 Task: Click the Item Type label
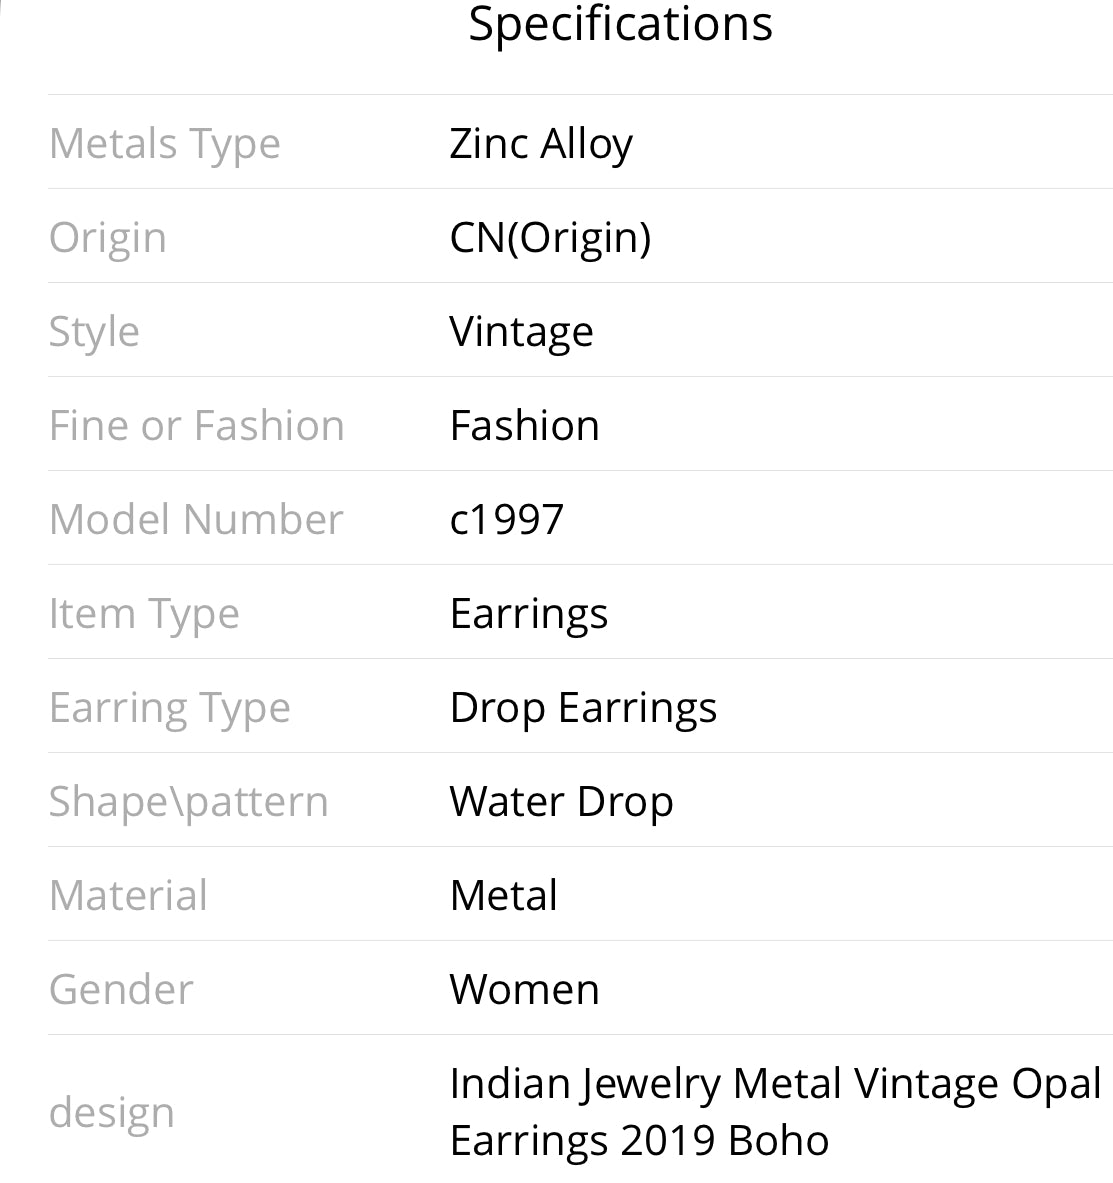(144, 614)
